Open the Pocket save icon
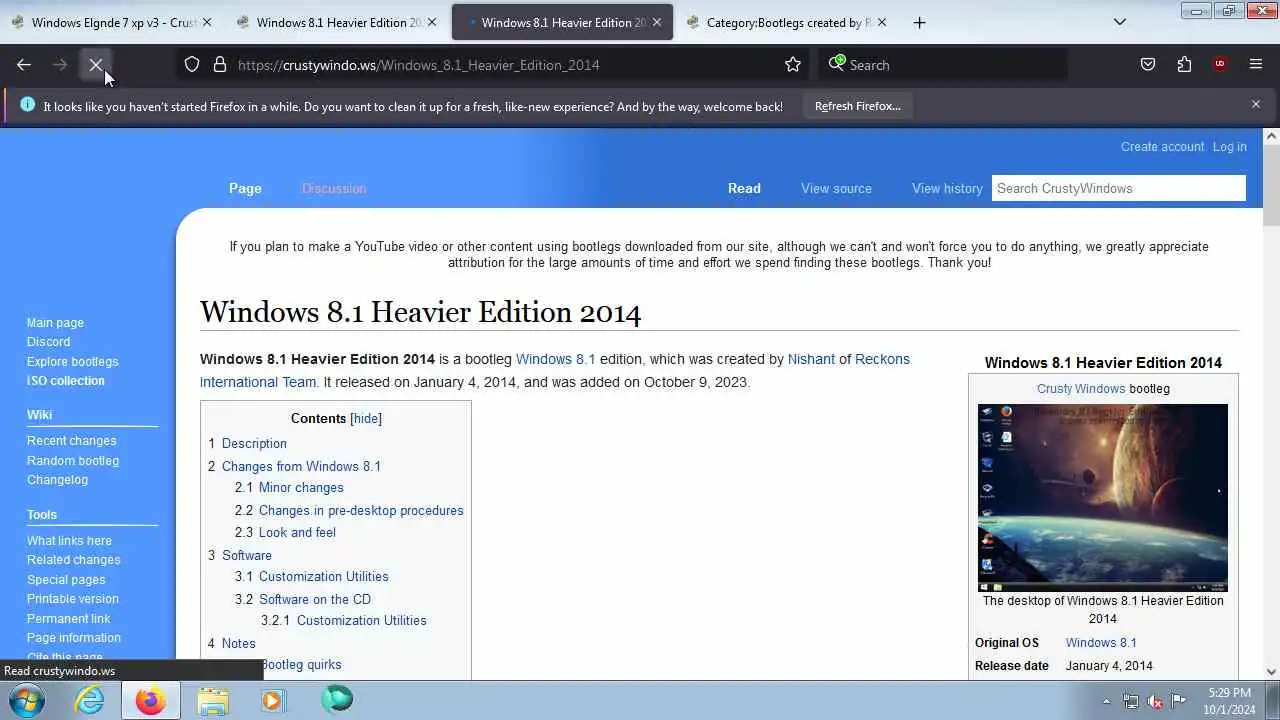1280x720 pixels. click(1148, 65)
